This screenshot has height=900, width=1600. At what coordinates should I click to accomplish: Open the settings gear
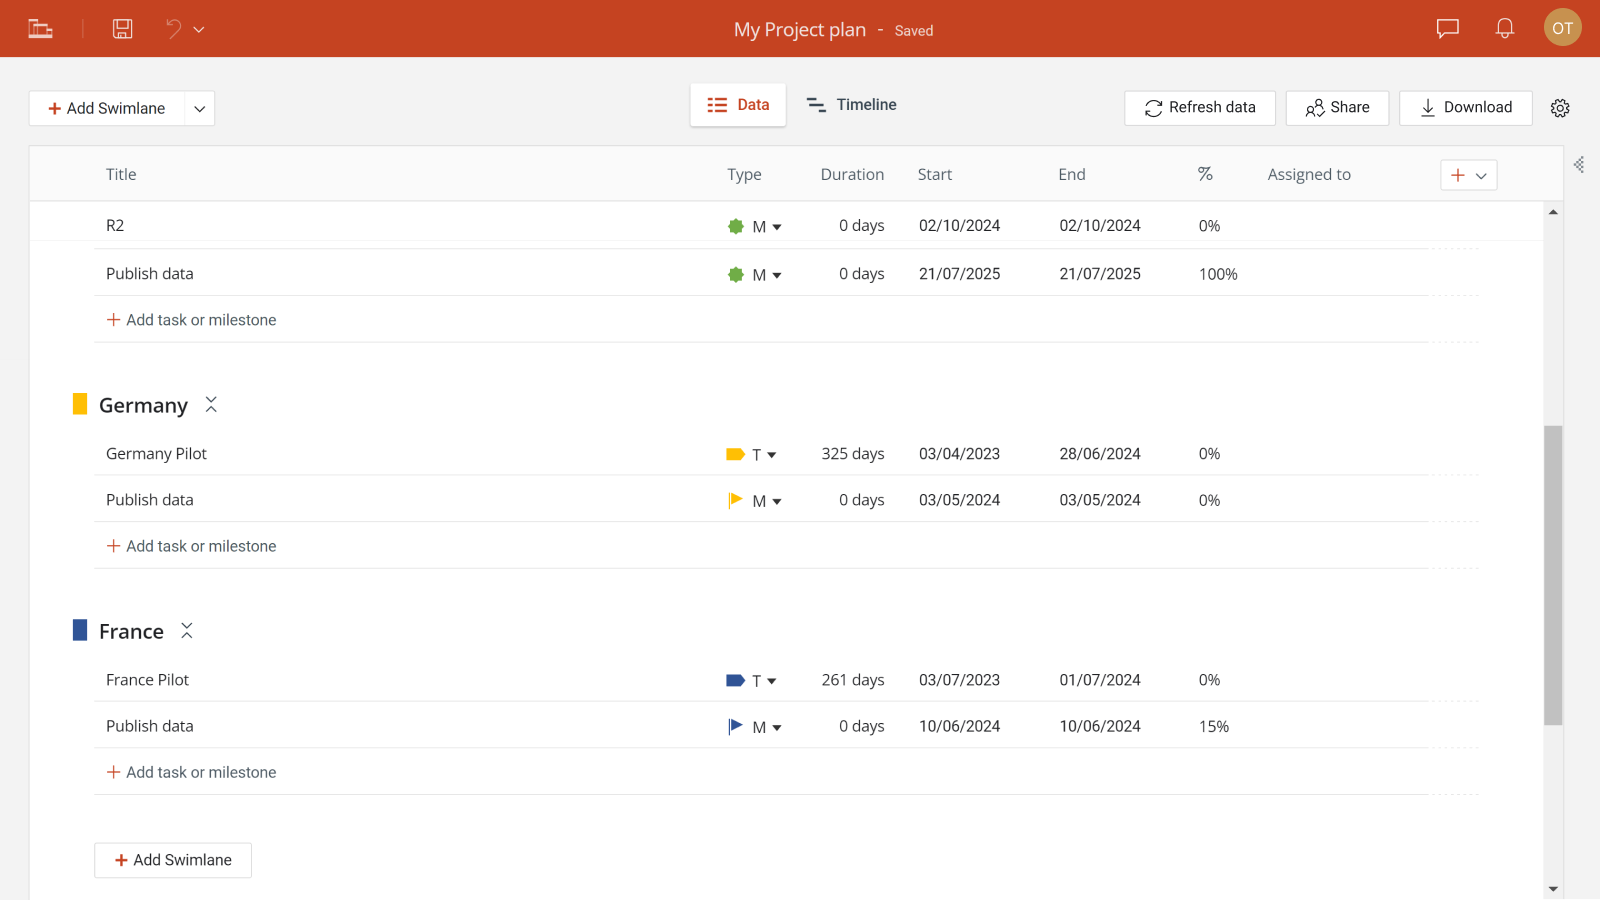[1560, 107]
